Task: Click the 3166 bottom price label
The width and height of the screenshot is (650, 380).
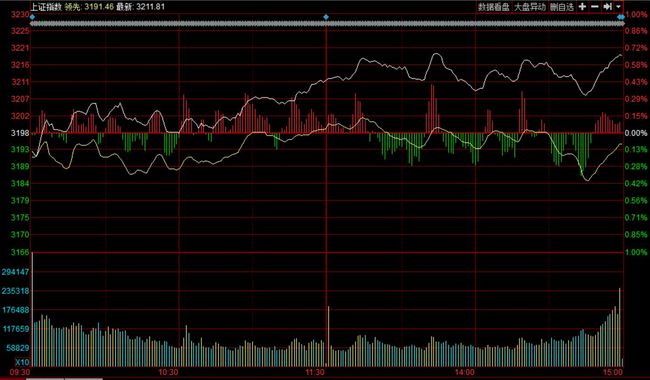Action: pyautogui.click(x=20, y=252)
